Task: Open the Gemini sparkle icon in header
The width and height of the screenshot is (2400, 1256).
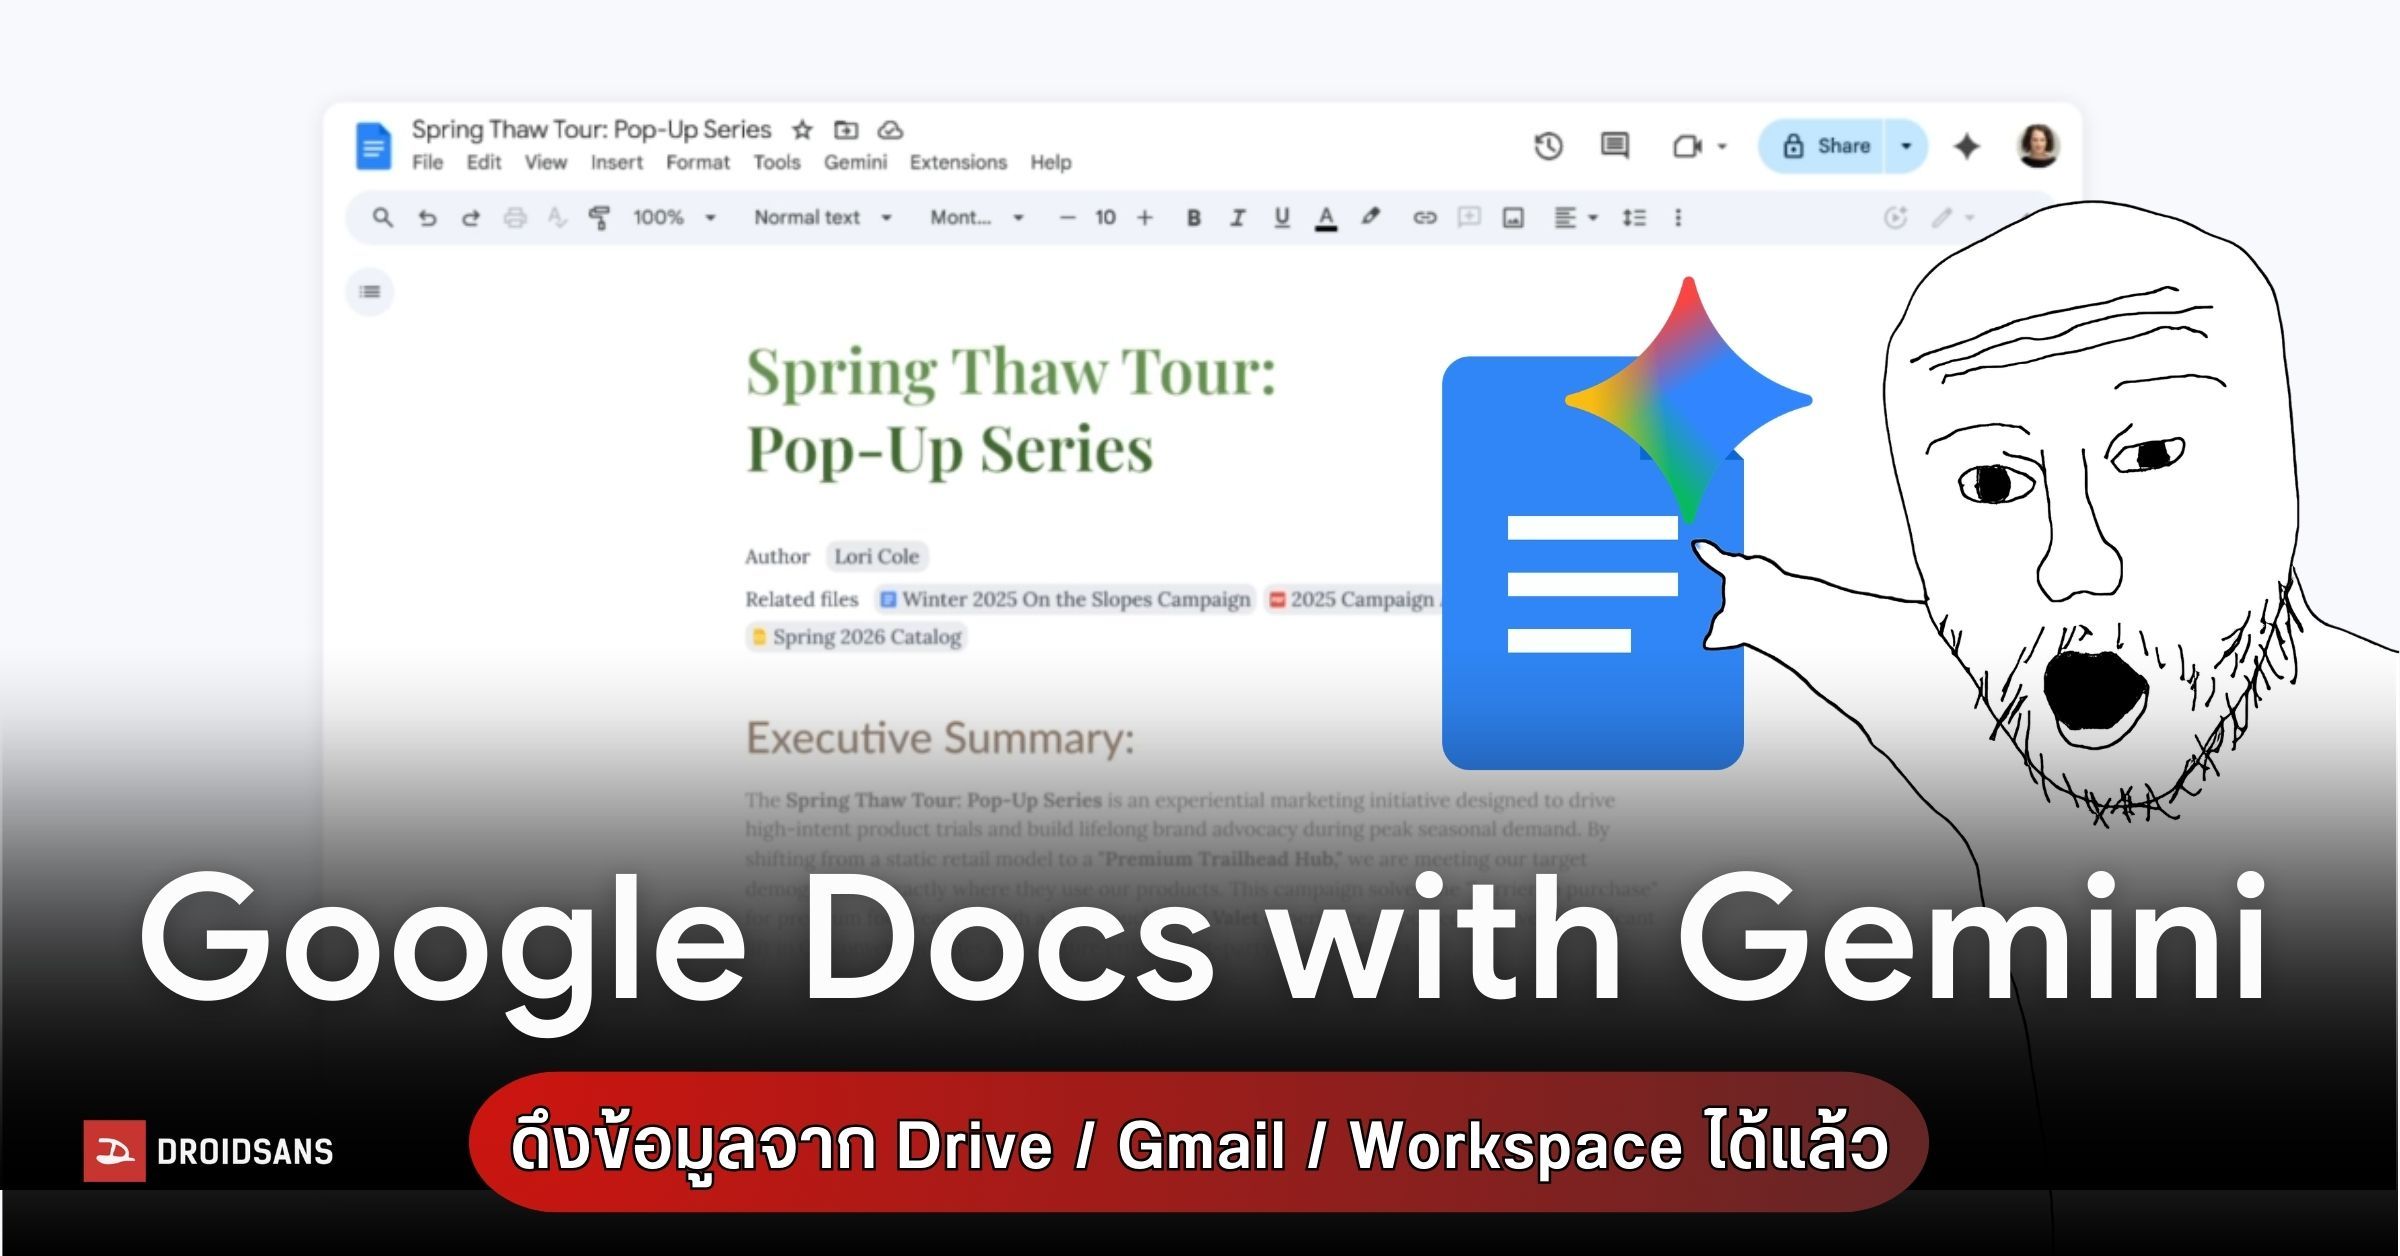Action: [1967, 146]
